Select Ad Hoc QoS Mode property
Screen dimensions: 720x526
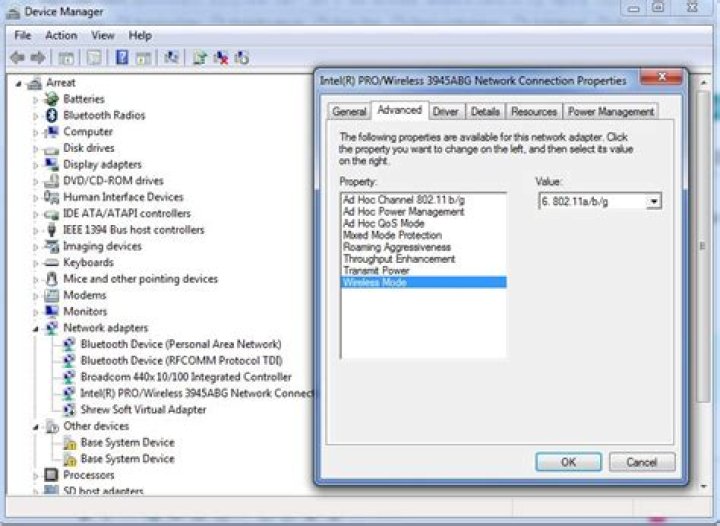(423, 224)
